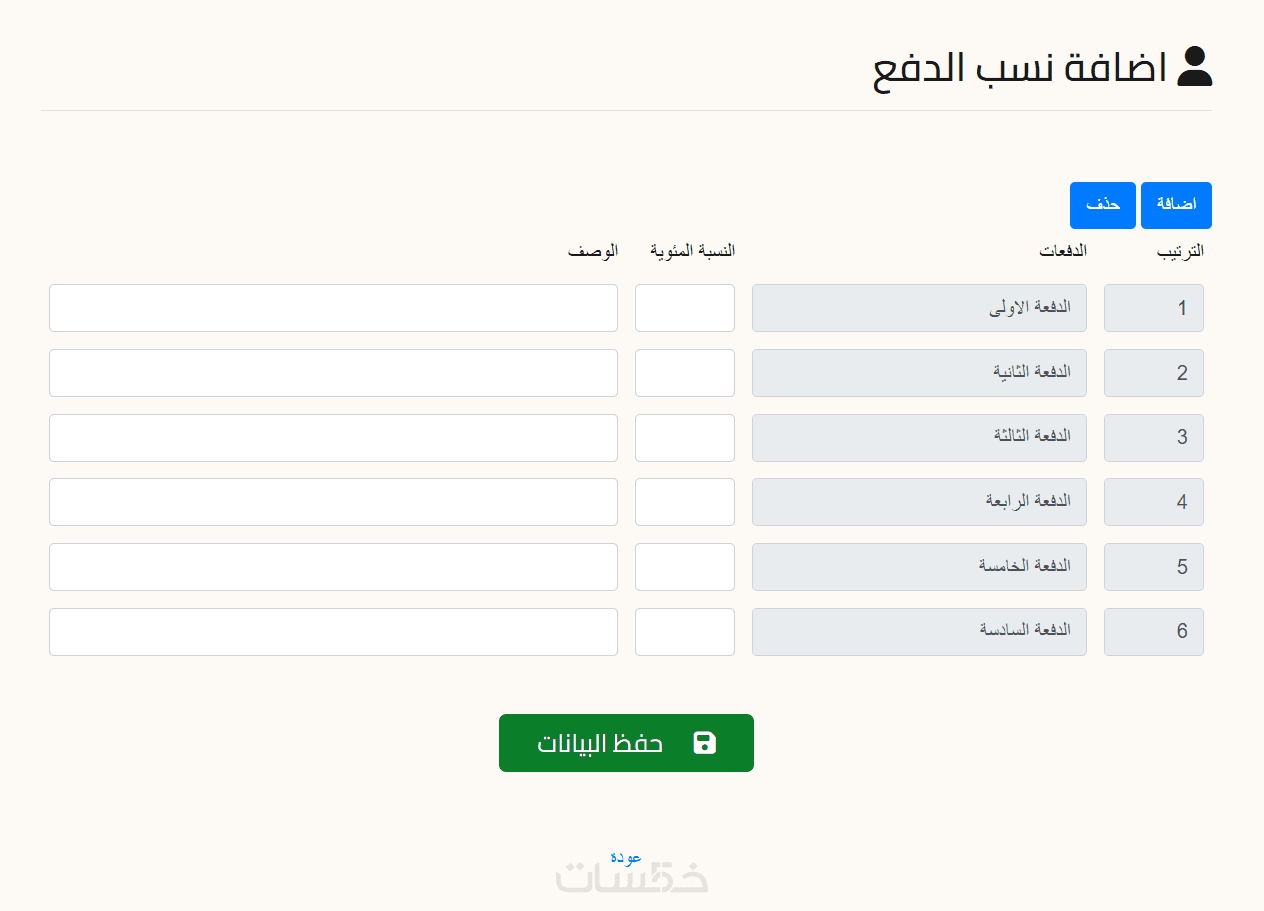Focus description box for الدفعة السادسة
1264x911 pixels.
coord(333,632)
